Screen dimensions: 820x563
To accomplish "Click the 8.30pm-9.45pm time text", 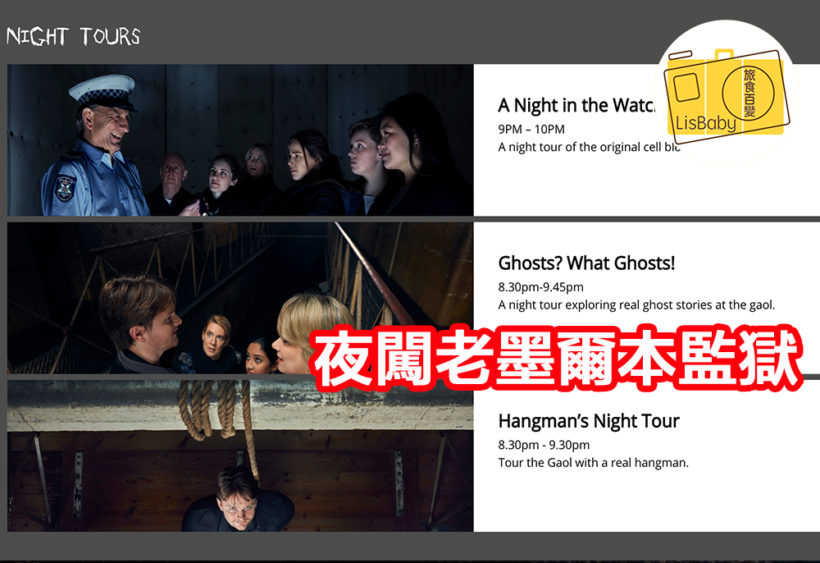I will tap(541, 287).
